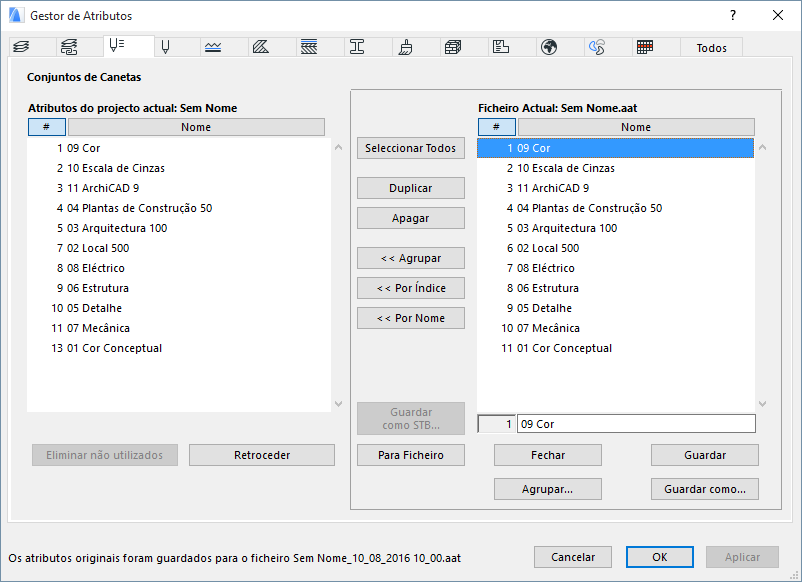Select highlighted '09 Cor' in file list
Viewport: 802px width, 582px height.
(x=615, y=148)
